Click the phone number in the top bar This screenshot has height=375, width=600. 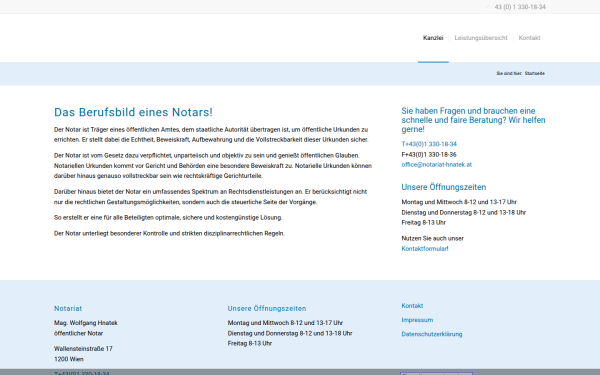coord(520,7)
